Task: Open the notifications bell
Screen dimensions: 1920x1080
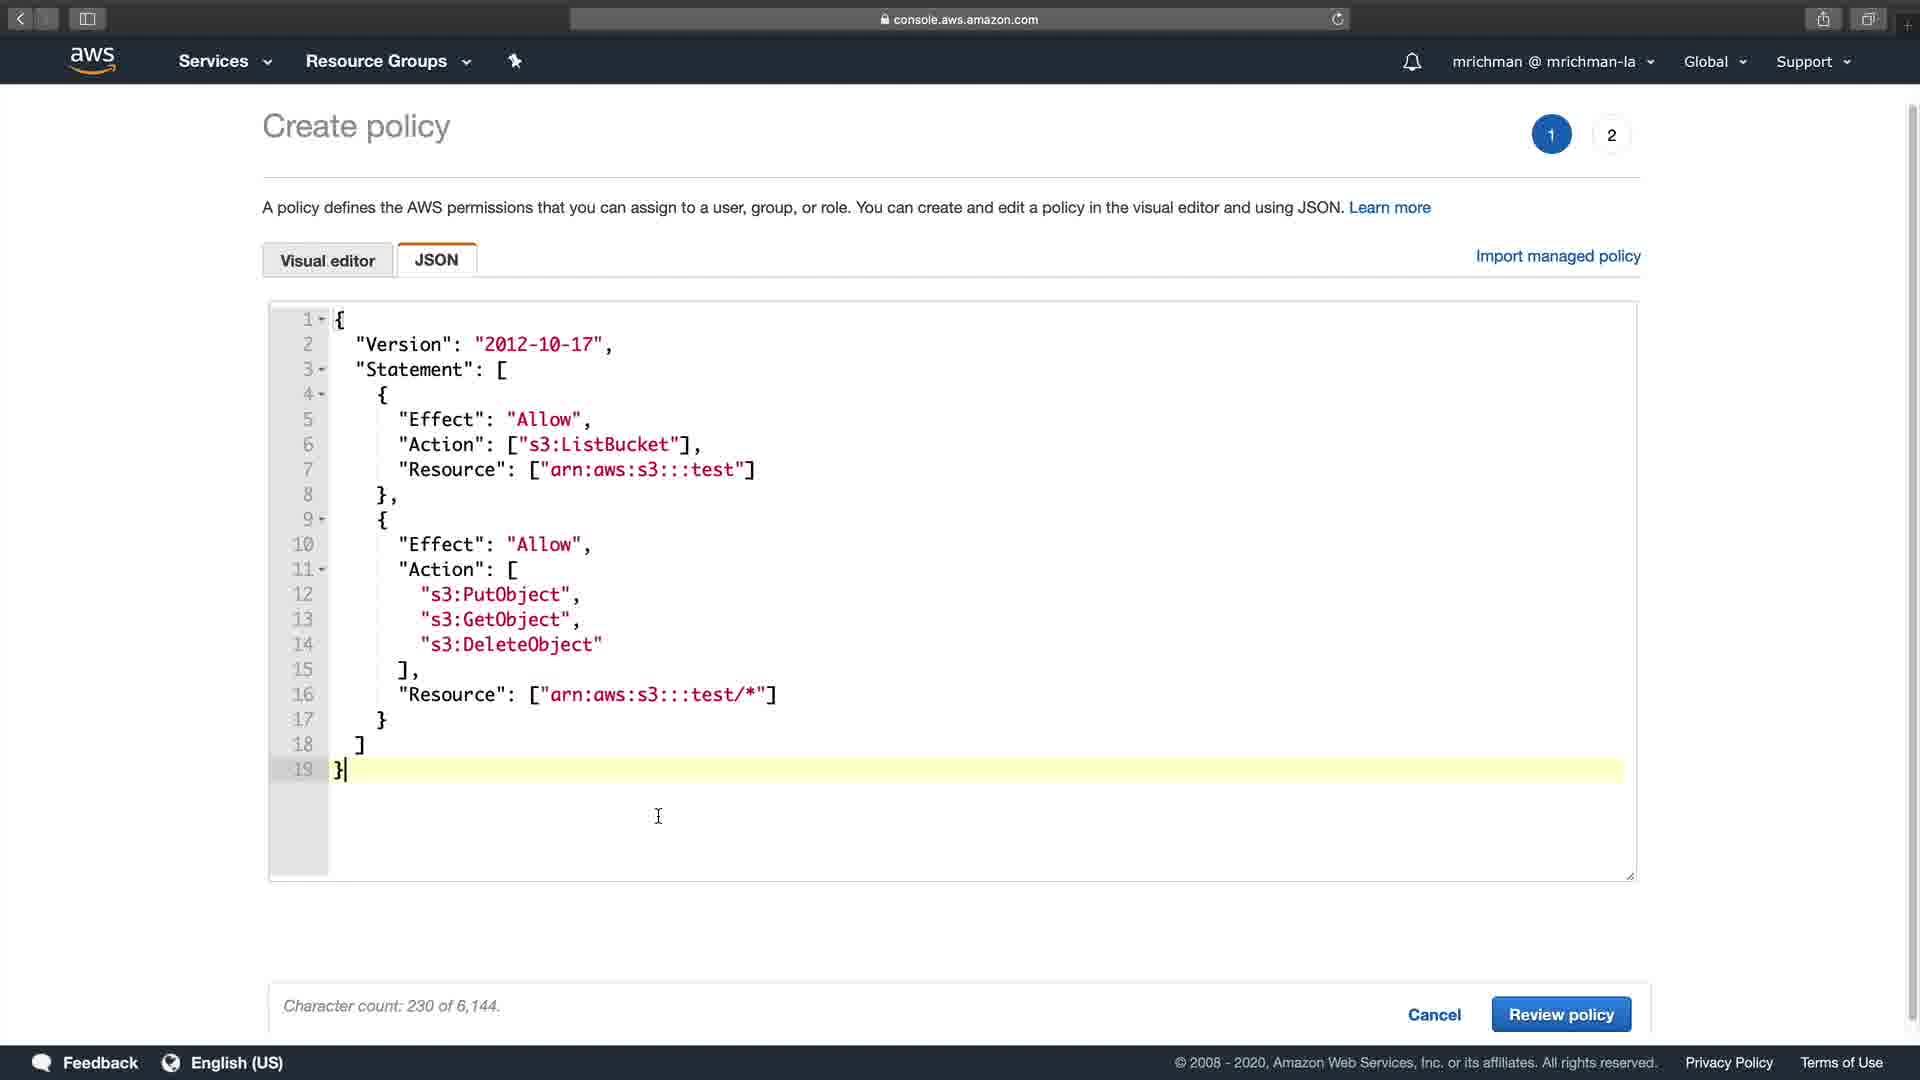Action: click(1411, 62)
